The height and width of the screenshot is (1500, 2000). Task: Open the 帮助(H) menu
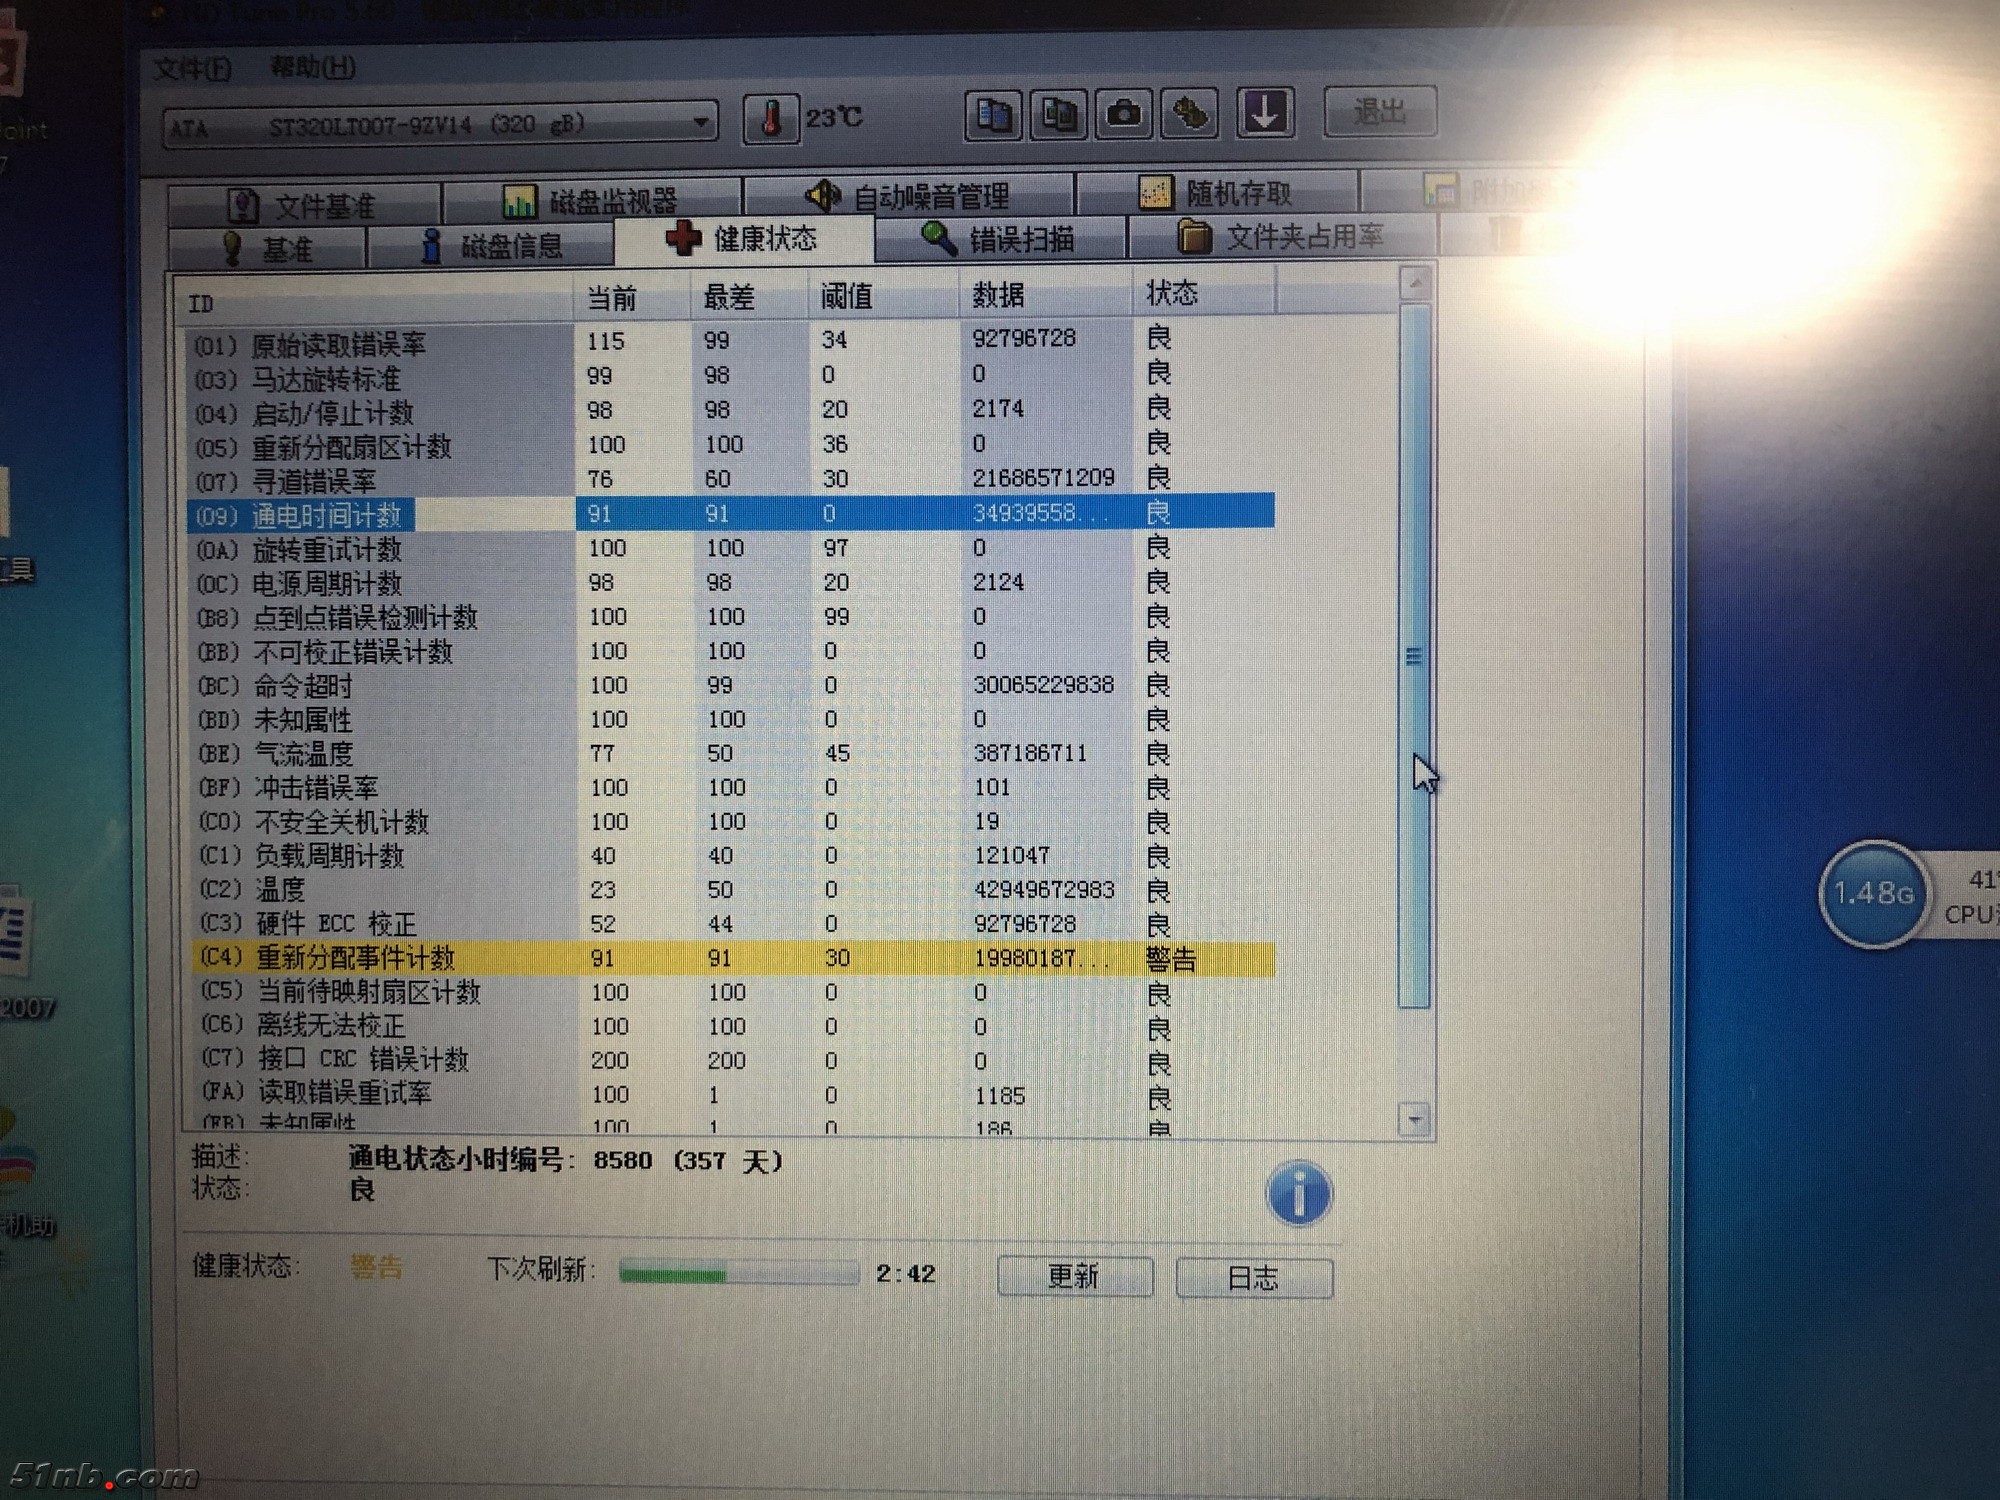pyautogui.click(x=312, y=67)
